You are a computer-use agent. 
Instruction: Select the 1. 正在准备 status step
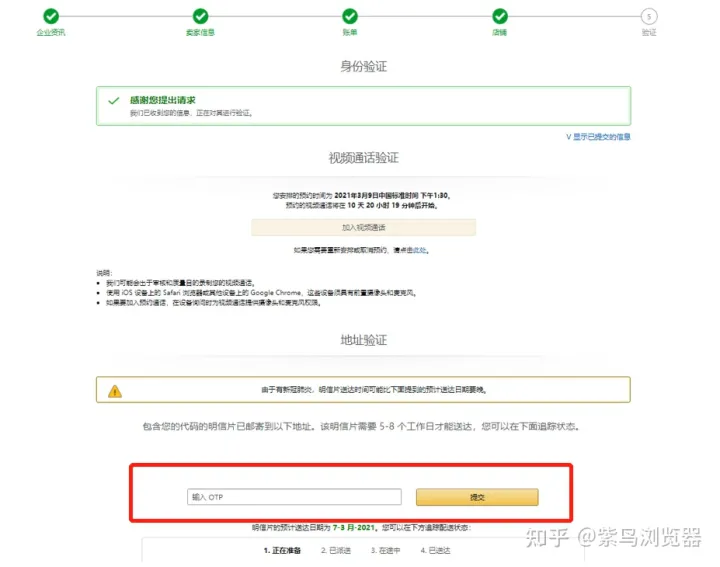(282, 550)
